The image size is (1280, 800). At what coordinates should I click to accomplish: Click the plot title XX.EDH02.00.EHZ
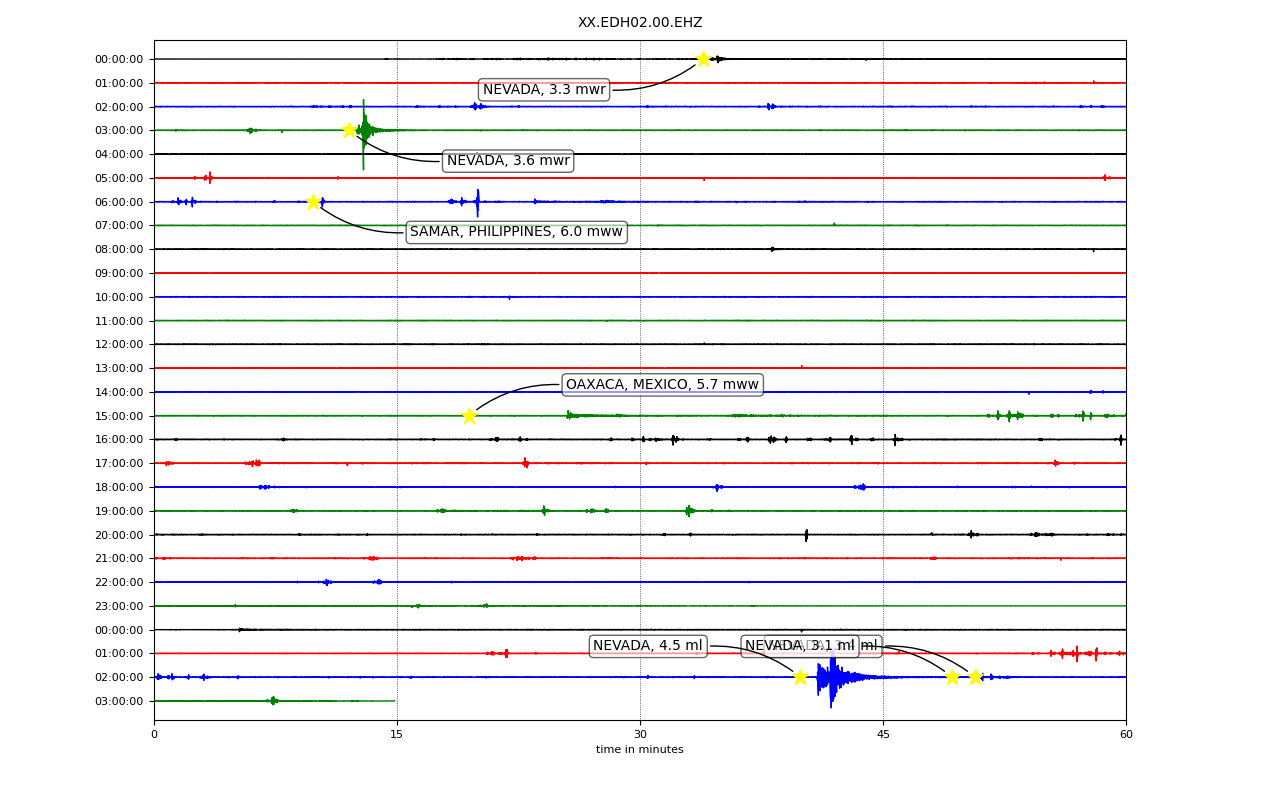click(640, 22)
